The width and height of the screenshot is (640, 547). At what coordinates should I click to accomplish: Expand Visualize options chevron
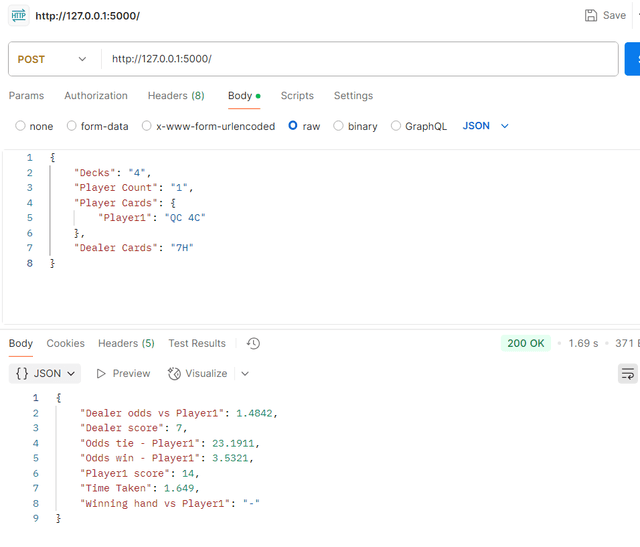(245, 374)
